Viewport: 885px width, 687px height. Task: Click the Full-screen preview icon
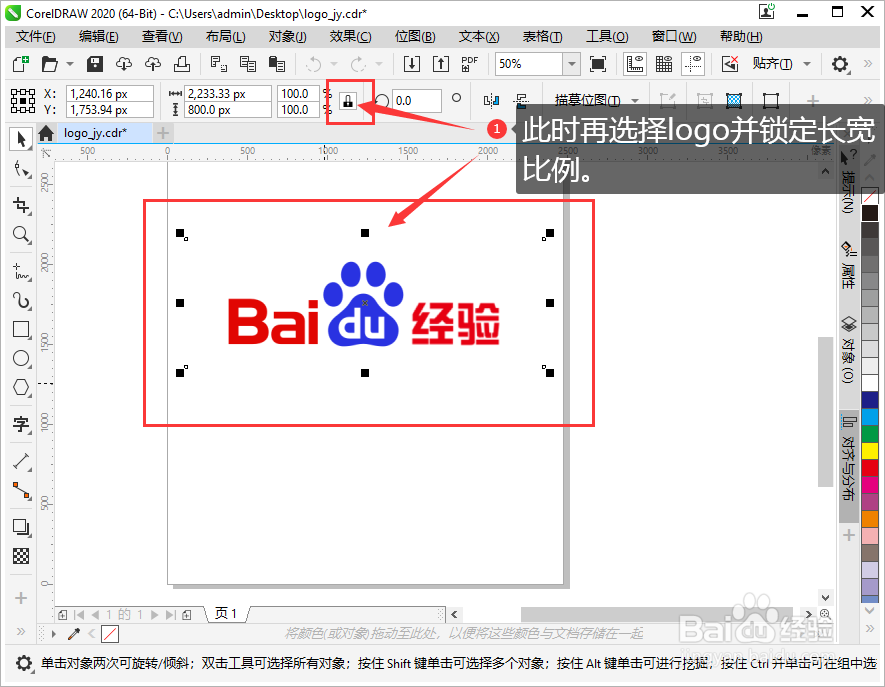pos(598,64)
